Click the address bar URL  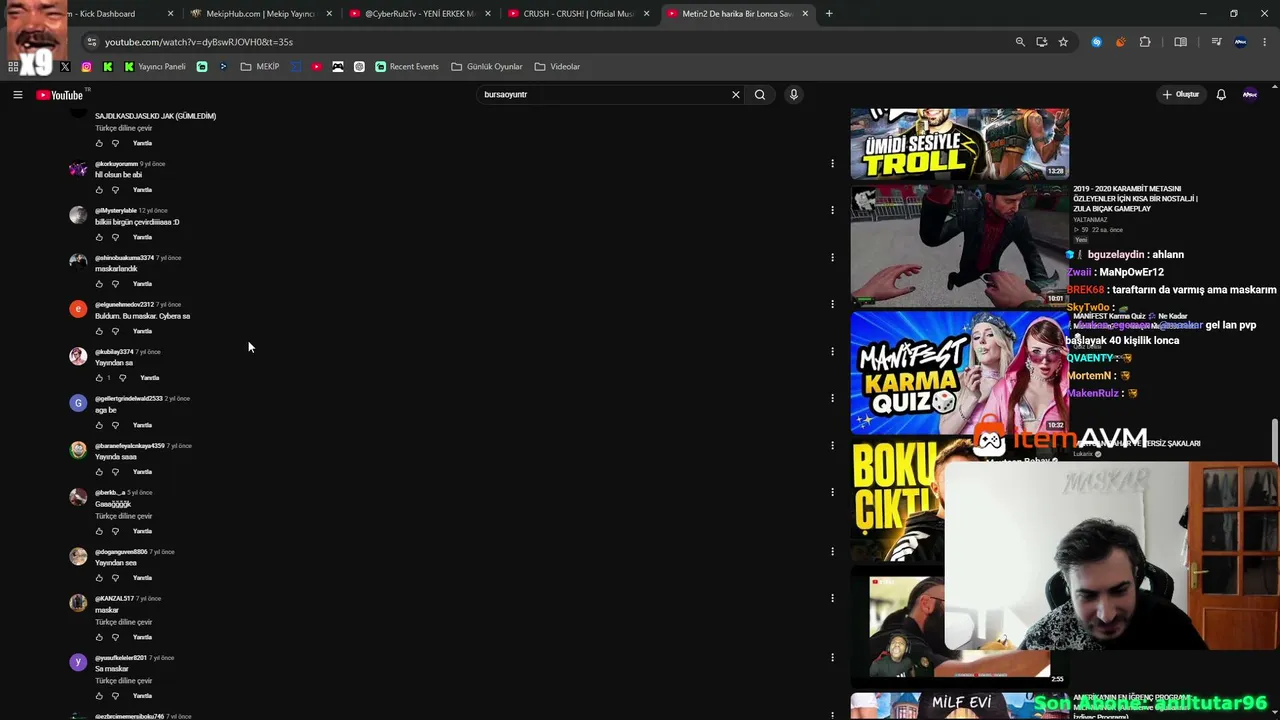(199, 42)
